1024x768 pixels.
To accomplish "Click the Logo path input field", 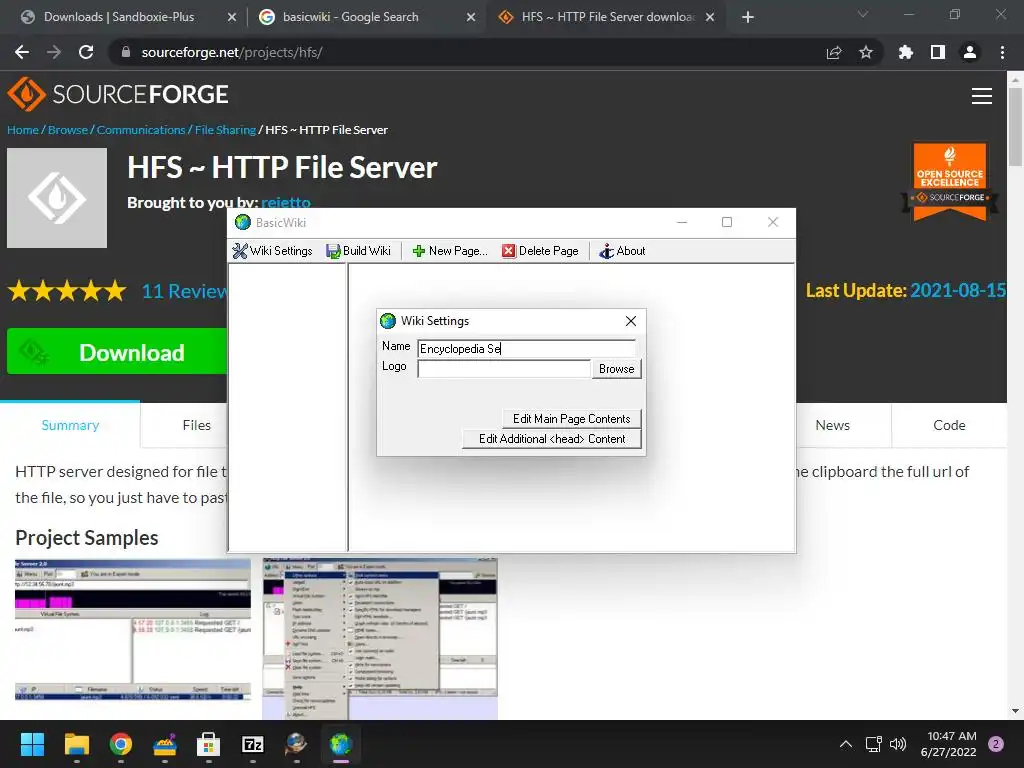I will click(x=504, y=369).
